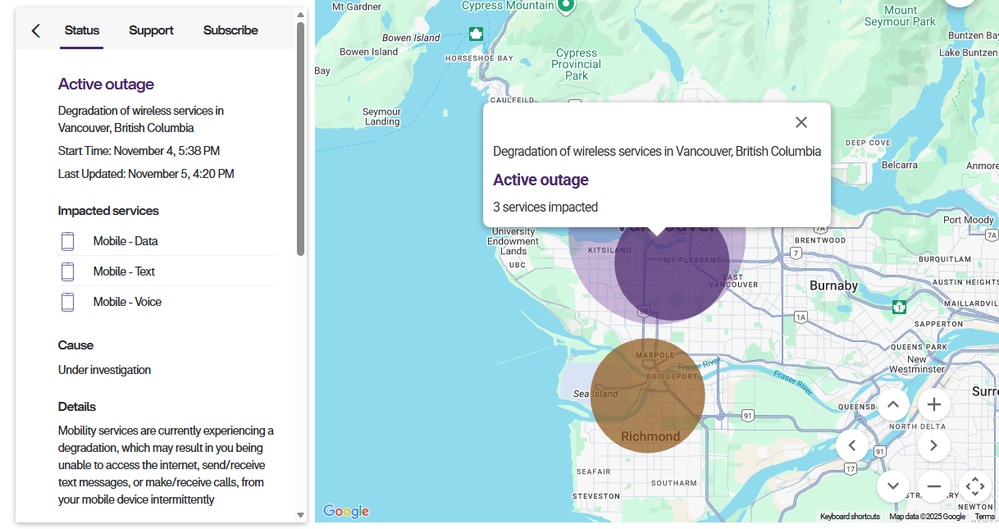Toggle the map camera controls icon
Screen dimensions: 999x529
pos(974,486)
